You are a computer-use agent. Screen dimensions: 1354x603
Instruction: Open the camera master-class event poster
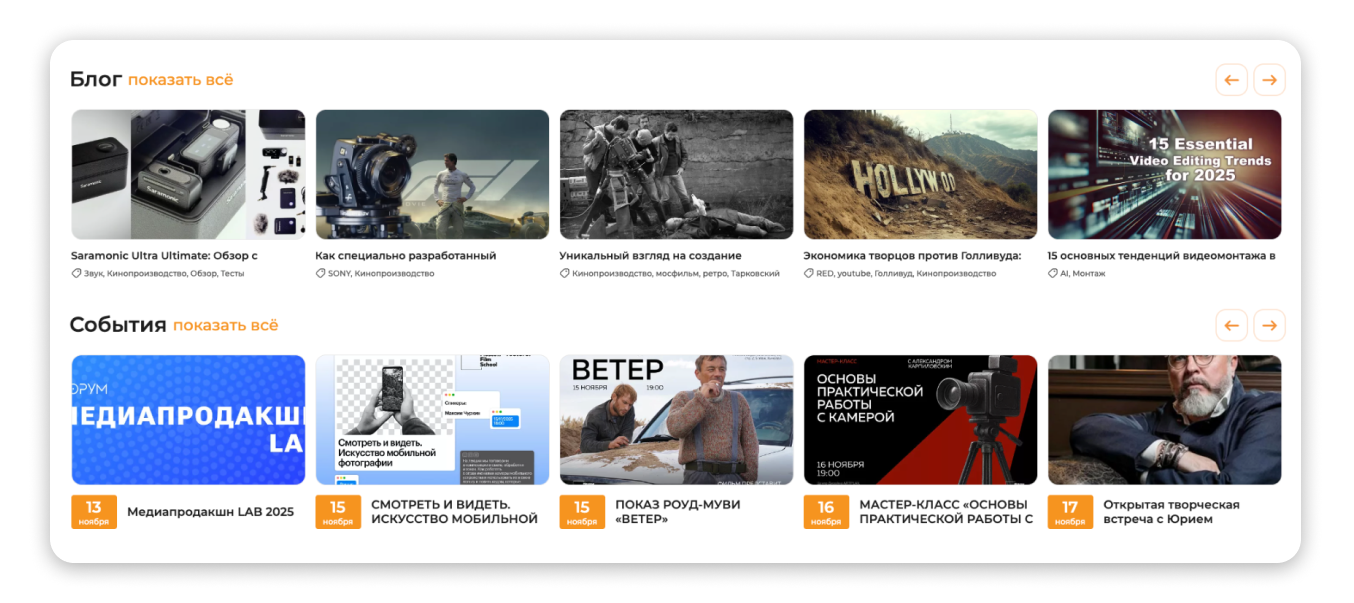[920, 419]
